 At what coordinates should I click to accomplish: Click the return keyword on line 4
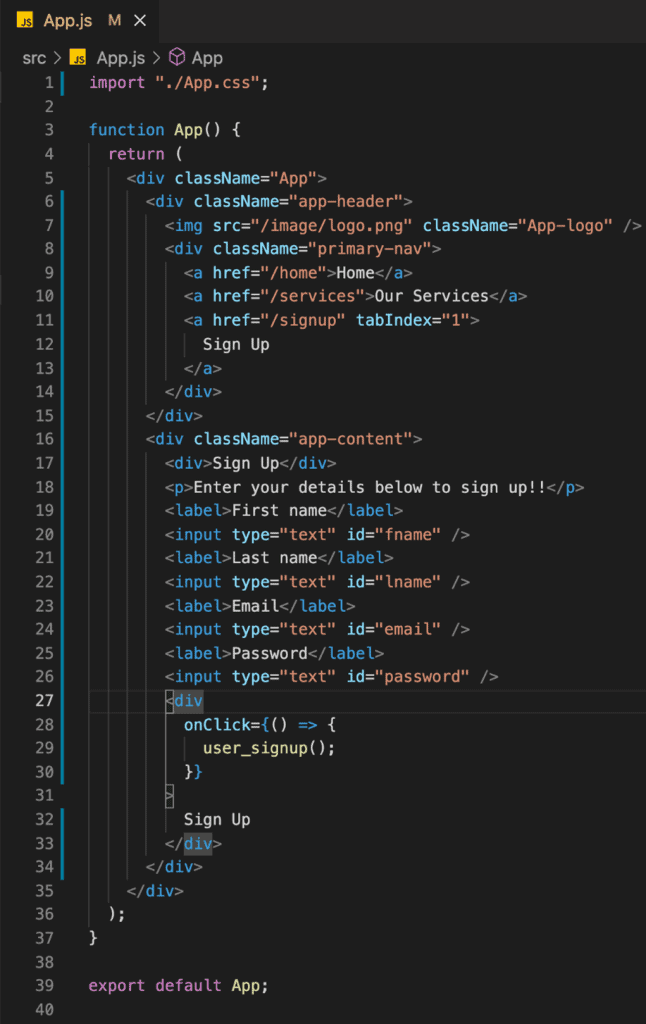coord(137,154)
